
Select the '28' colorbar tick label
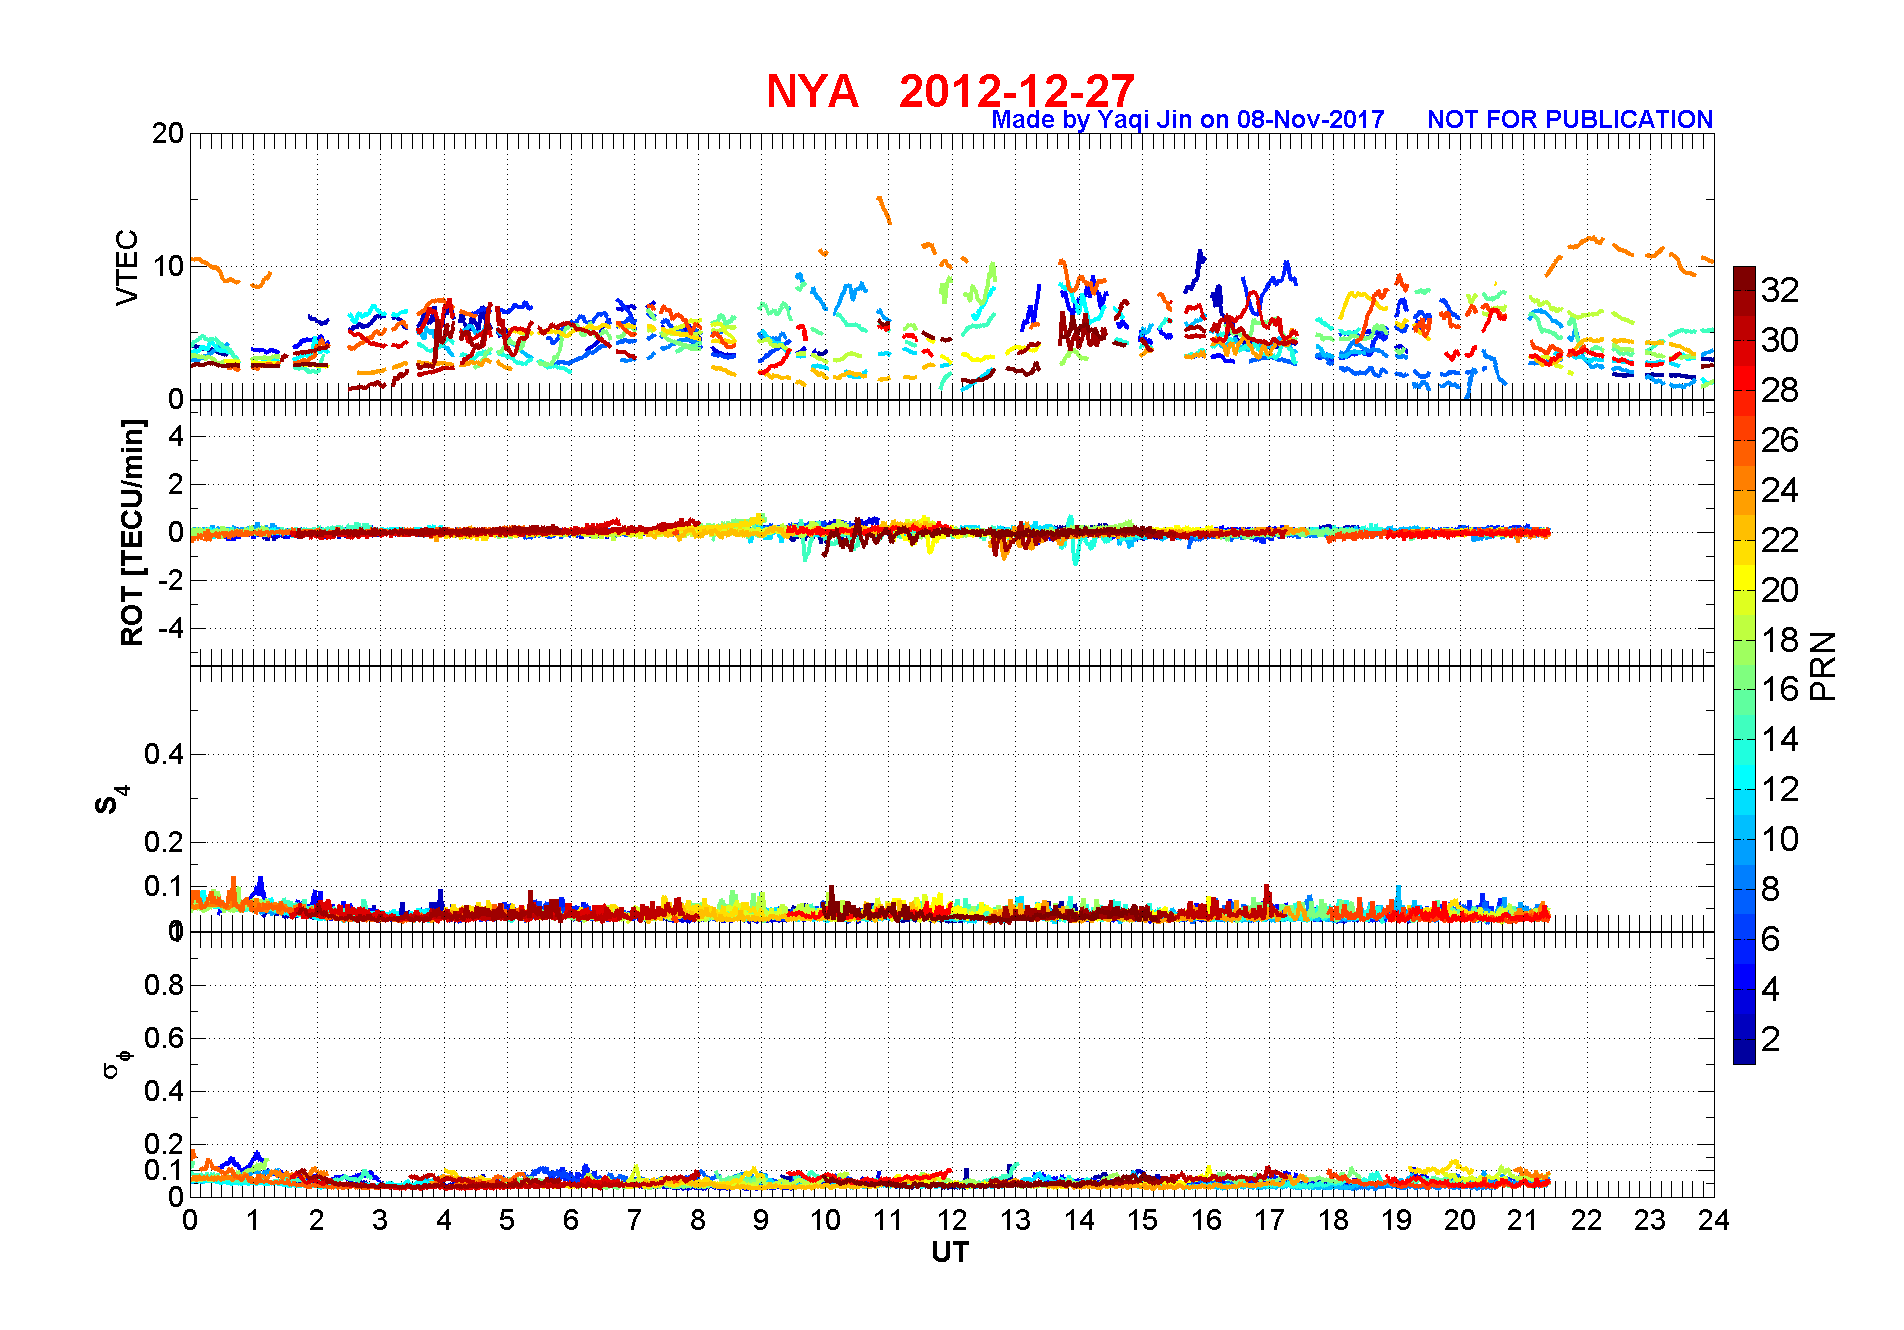tap(1780, 390)
